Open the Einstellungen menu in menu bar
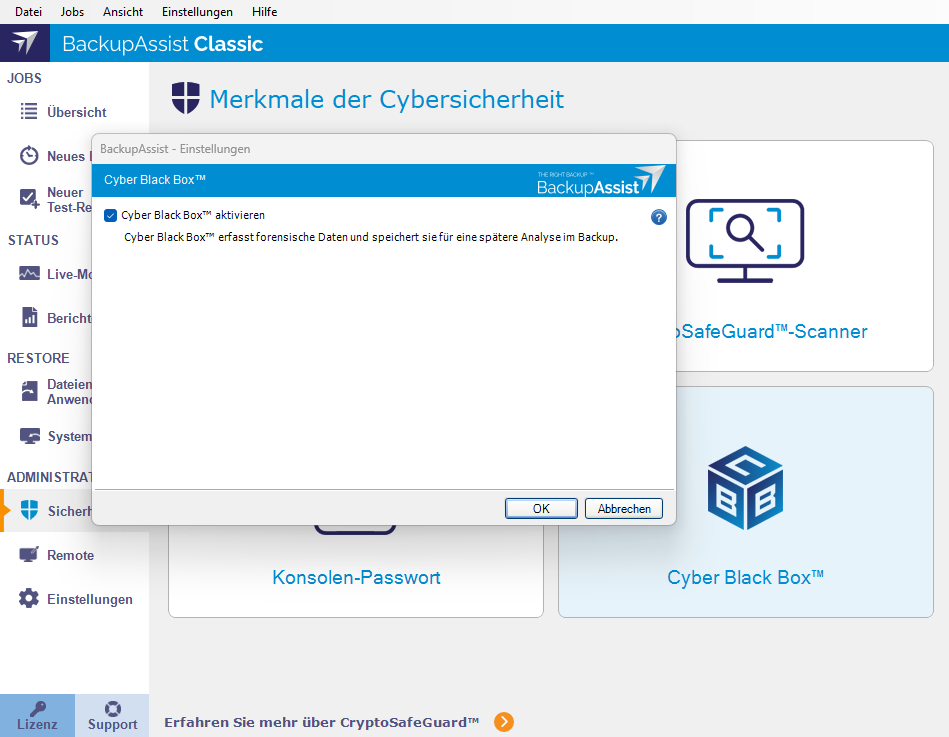The height and width of the screenshot is (737, 949). pyautogui.click(x=196, y=11)
